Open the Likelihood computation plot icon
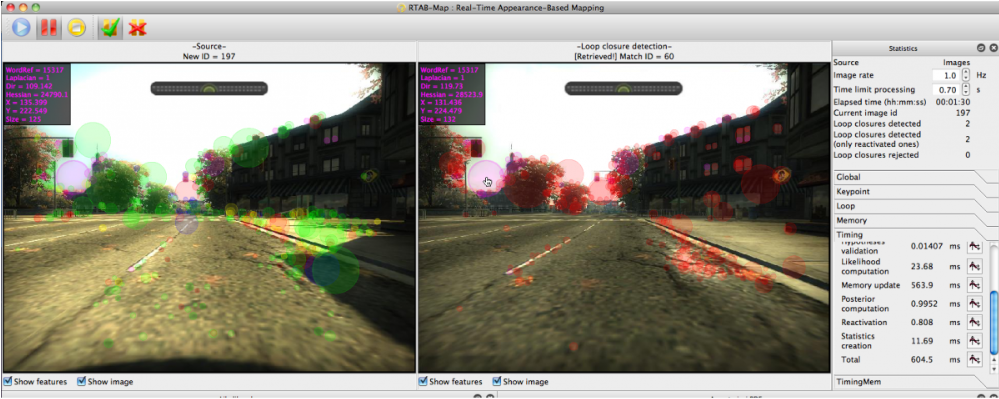The image size is (999, 399). tap(974, 266)
